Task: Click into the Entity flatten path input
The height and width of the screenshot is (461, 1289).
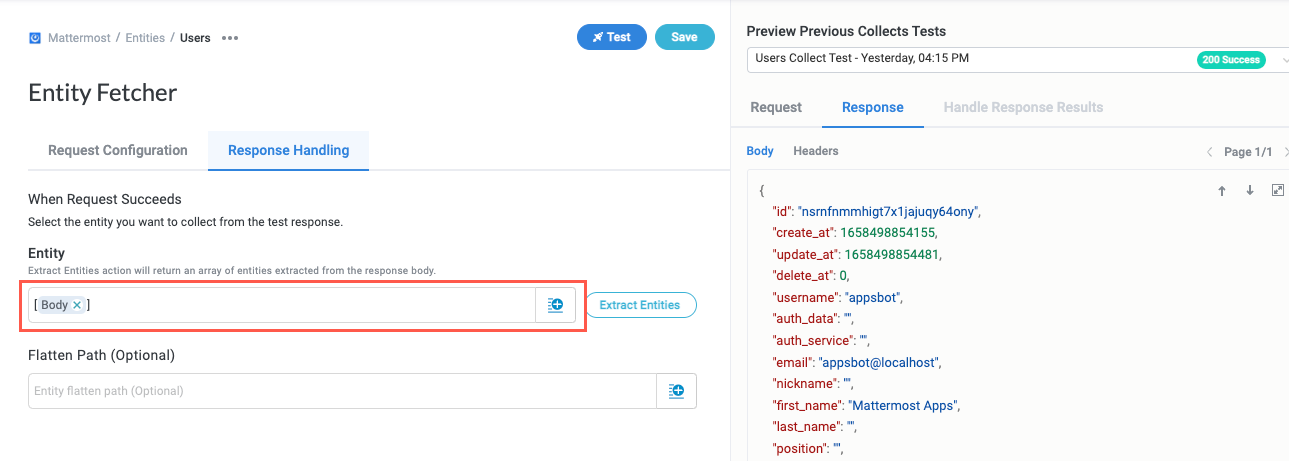Action: click(x=340, y=391)
